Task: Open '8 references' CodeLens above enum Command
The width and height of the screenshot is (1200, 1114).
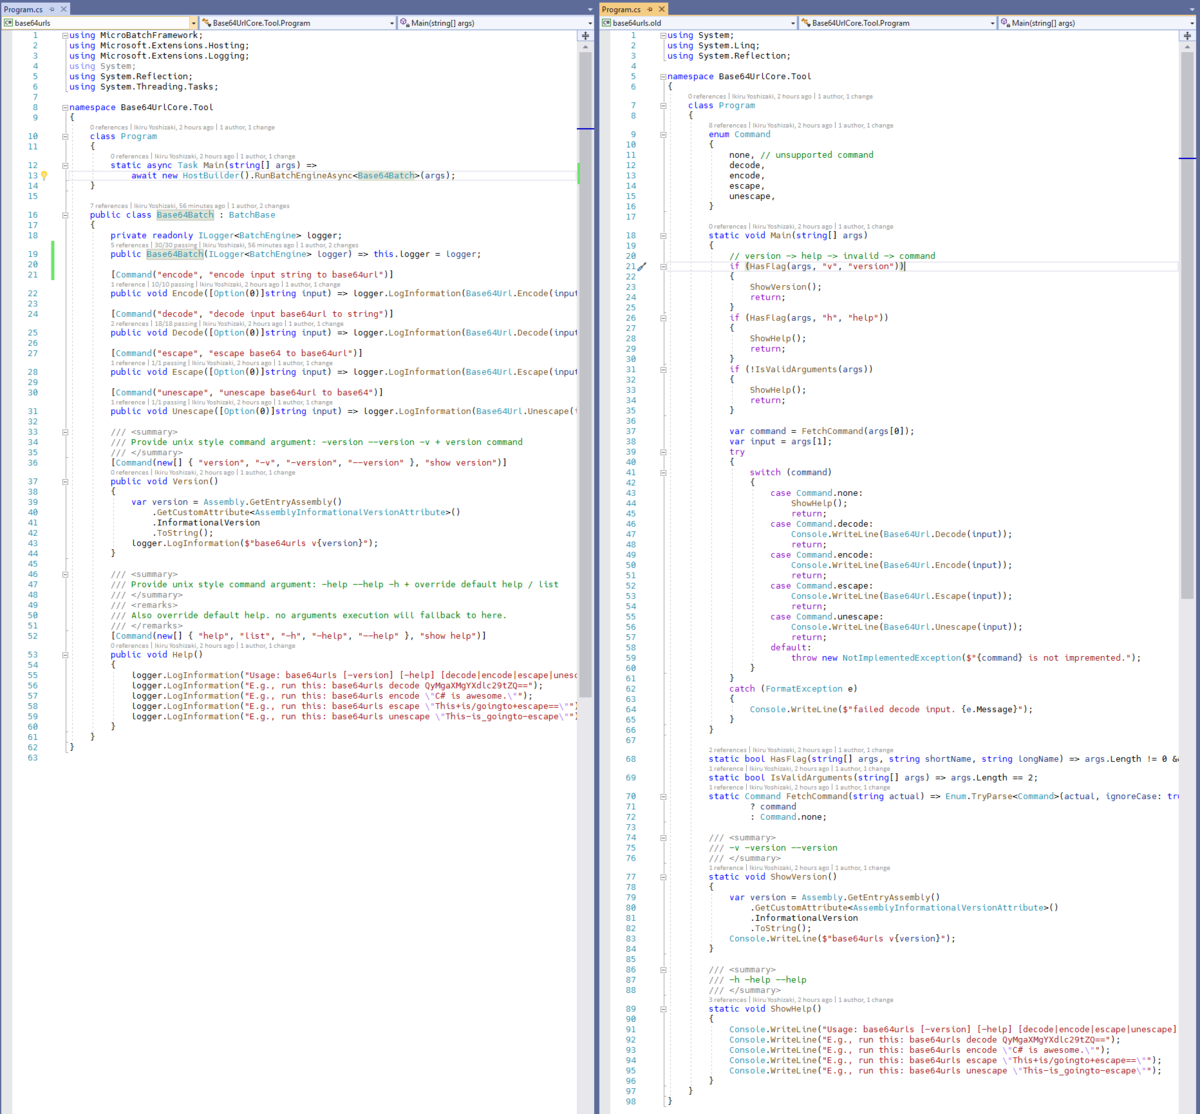Action: coord(728,126)
